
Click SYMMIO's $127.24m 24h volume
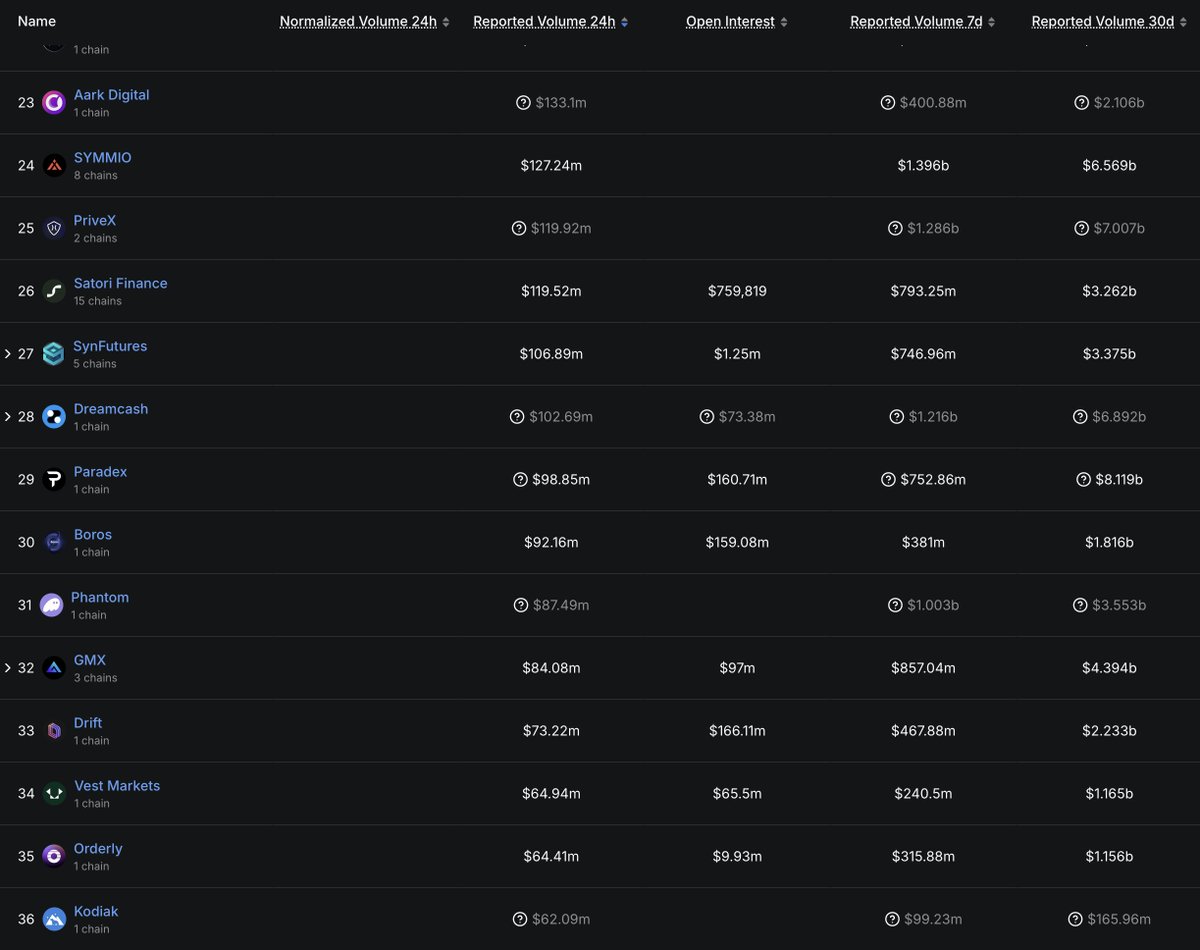pyautogui.click(x=551, y=166)
